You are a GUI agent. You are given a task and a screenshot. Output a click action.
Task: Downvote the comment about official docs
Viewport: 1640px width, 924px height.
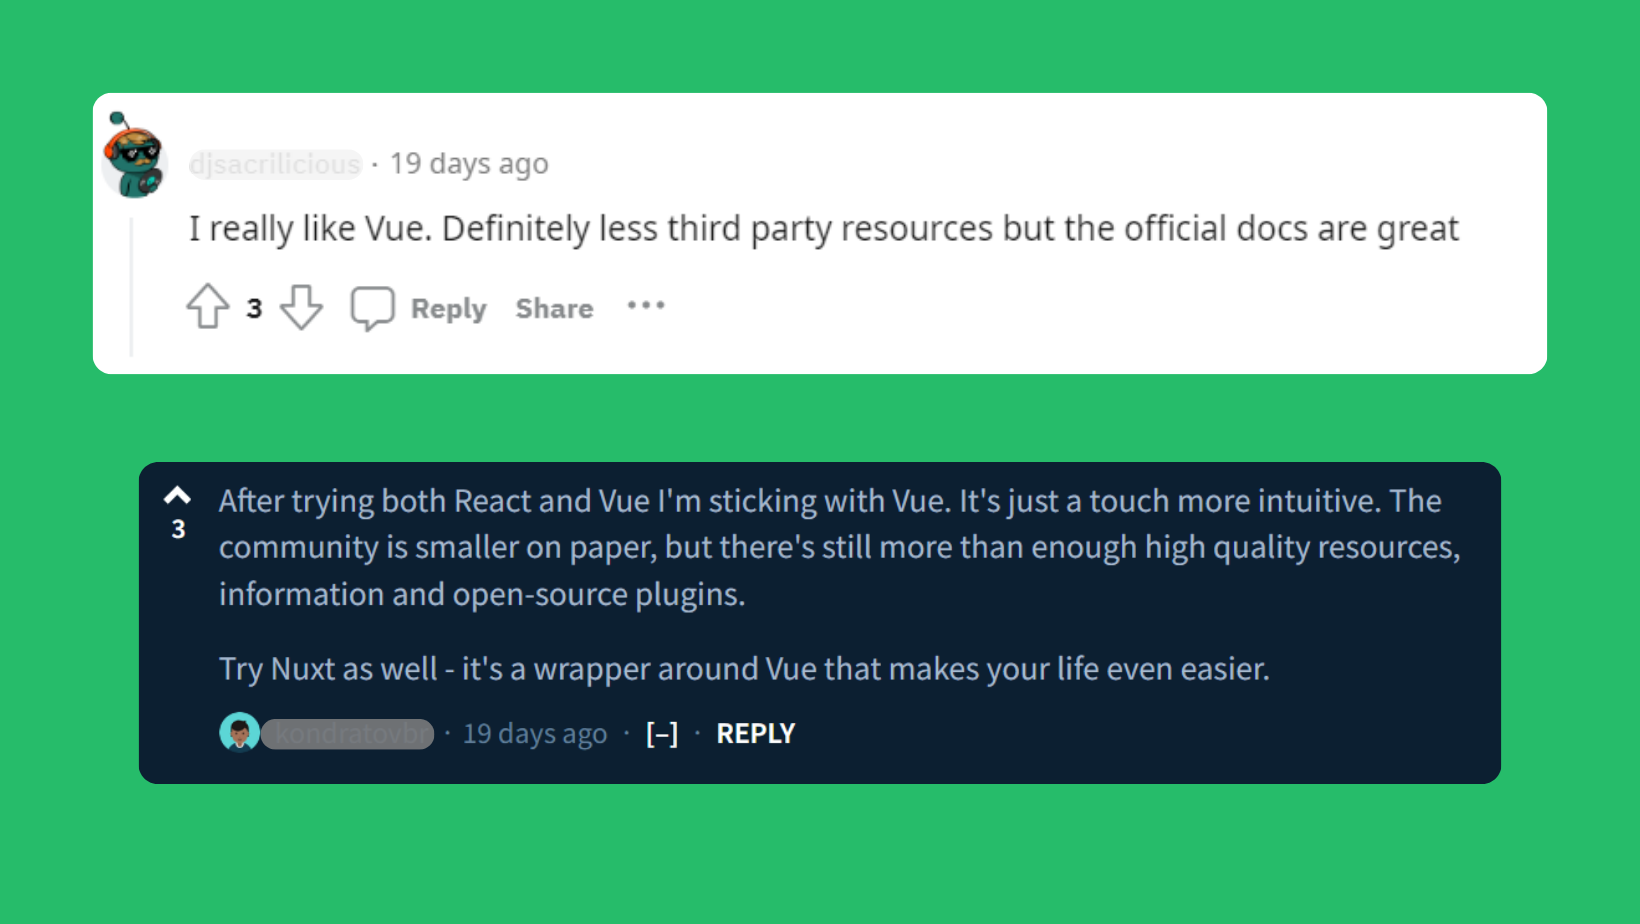[301, 307]
